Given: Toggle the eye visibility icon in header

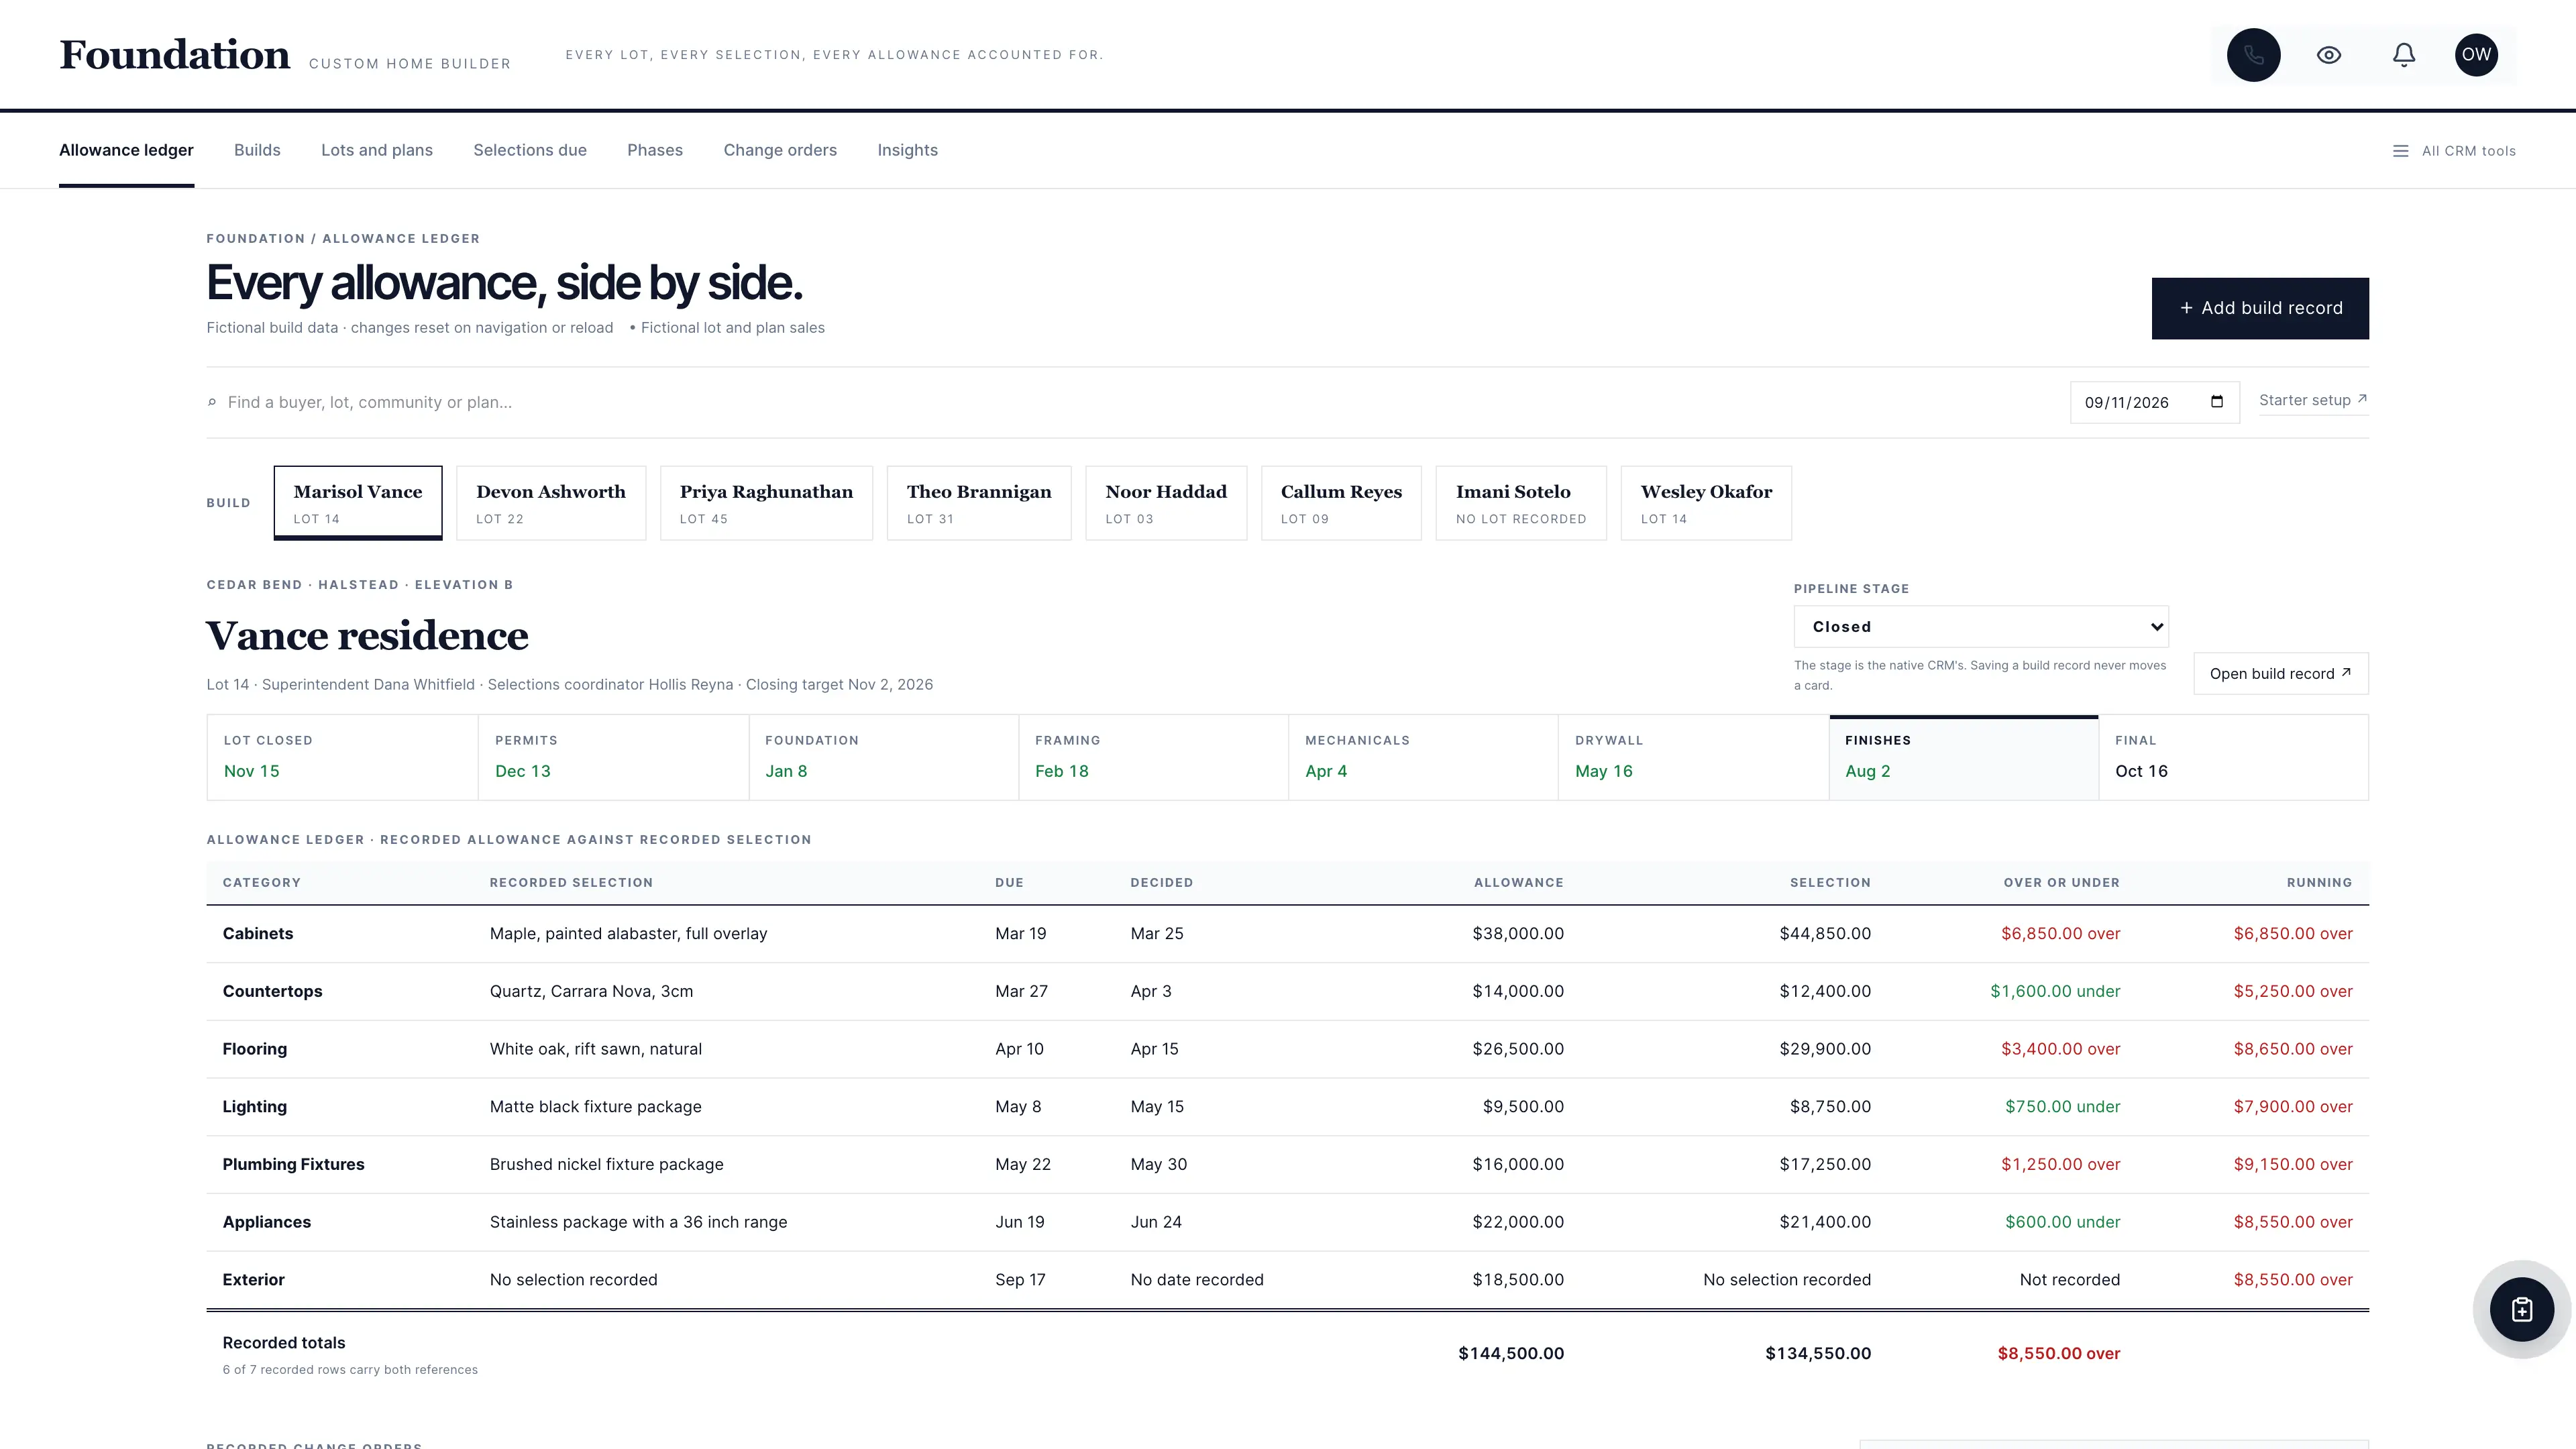Looking at the screenshot, I should [x=2329, y=55].
